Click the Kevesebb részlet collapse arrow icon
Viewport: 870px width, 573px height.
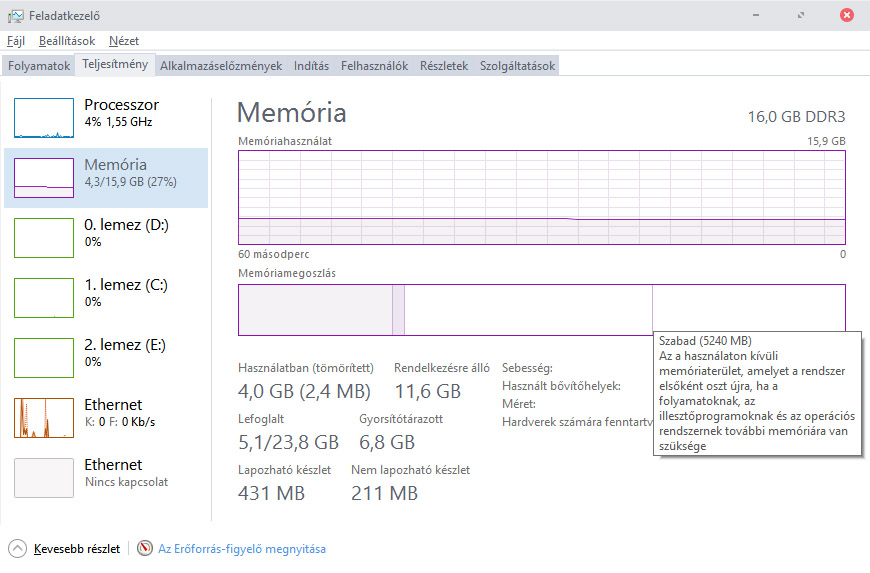18,548
